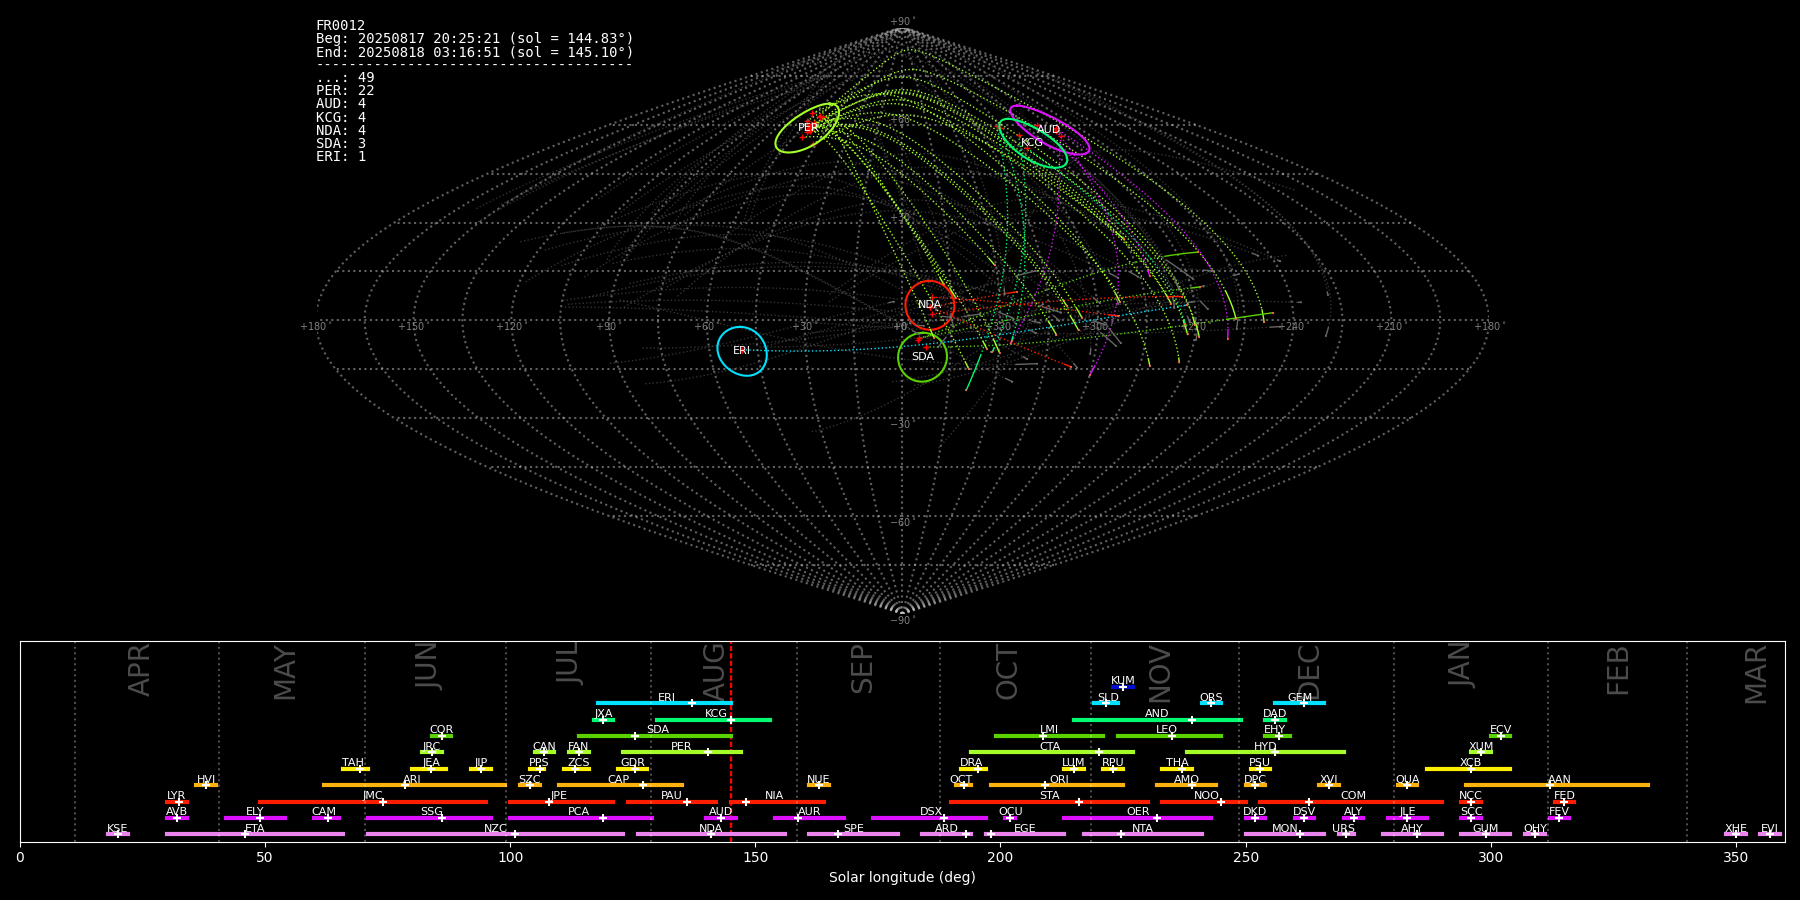This screenshot has height=900, width=1800.
Task: Click the SEP month label in timeline
Action: click(862, 669)
